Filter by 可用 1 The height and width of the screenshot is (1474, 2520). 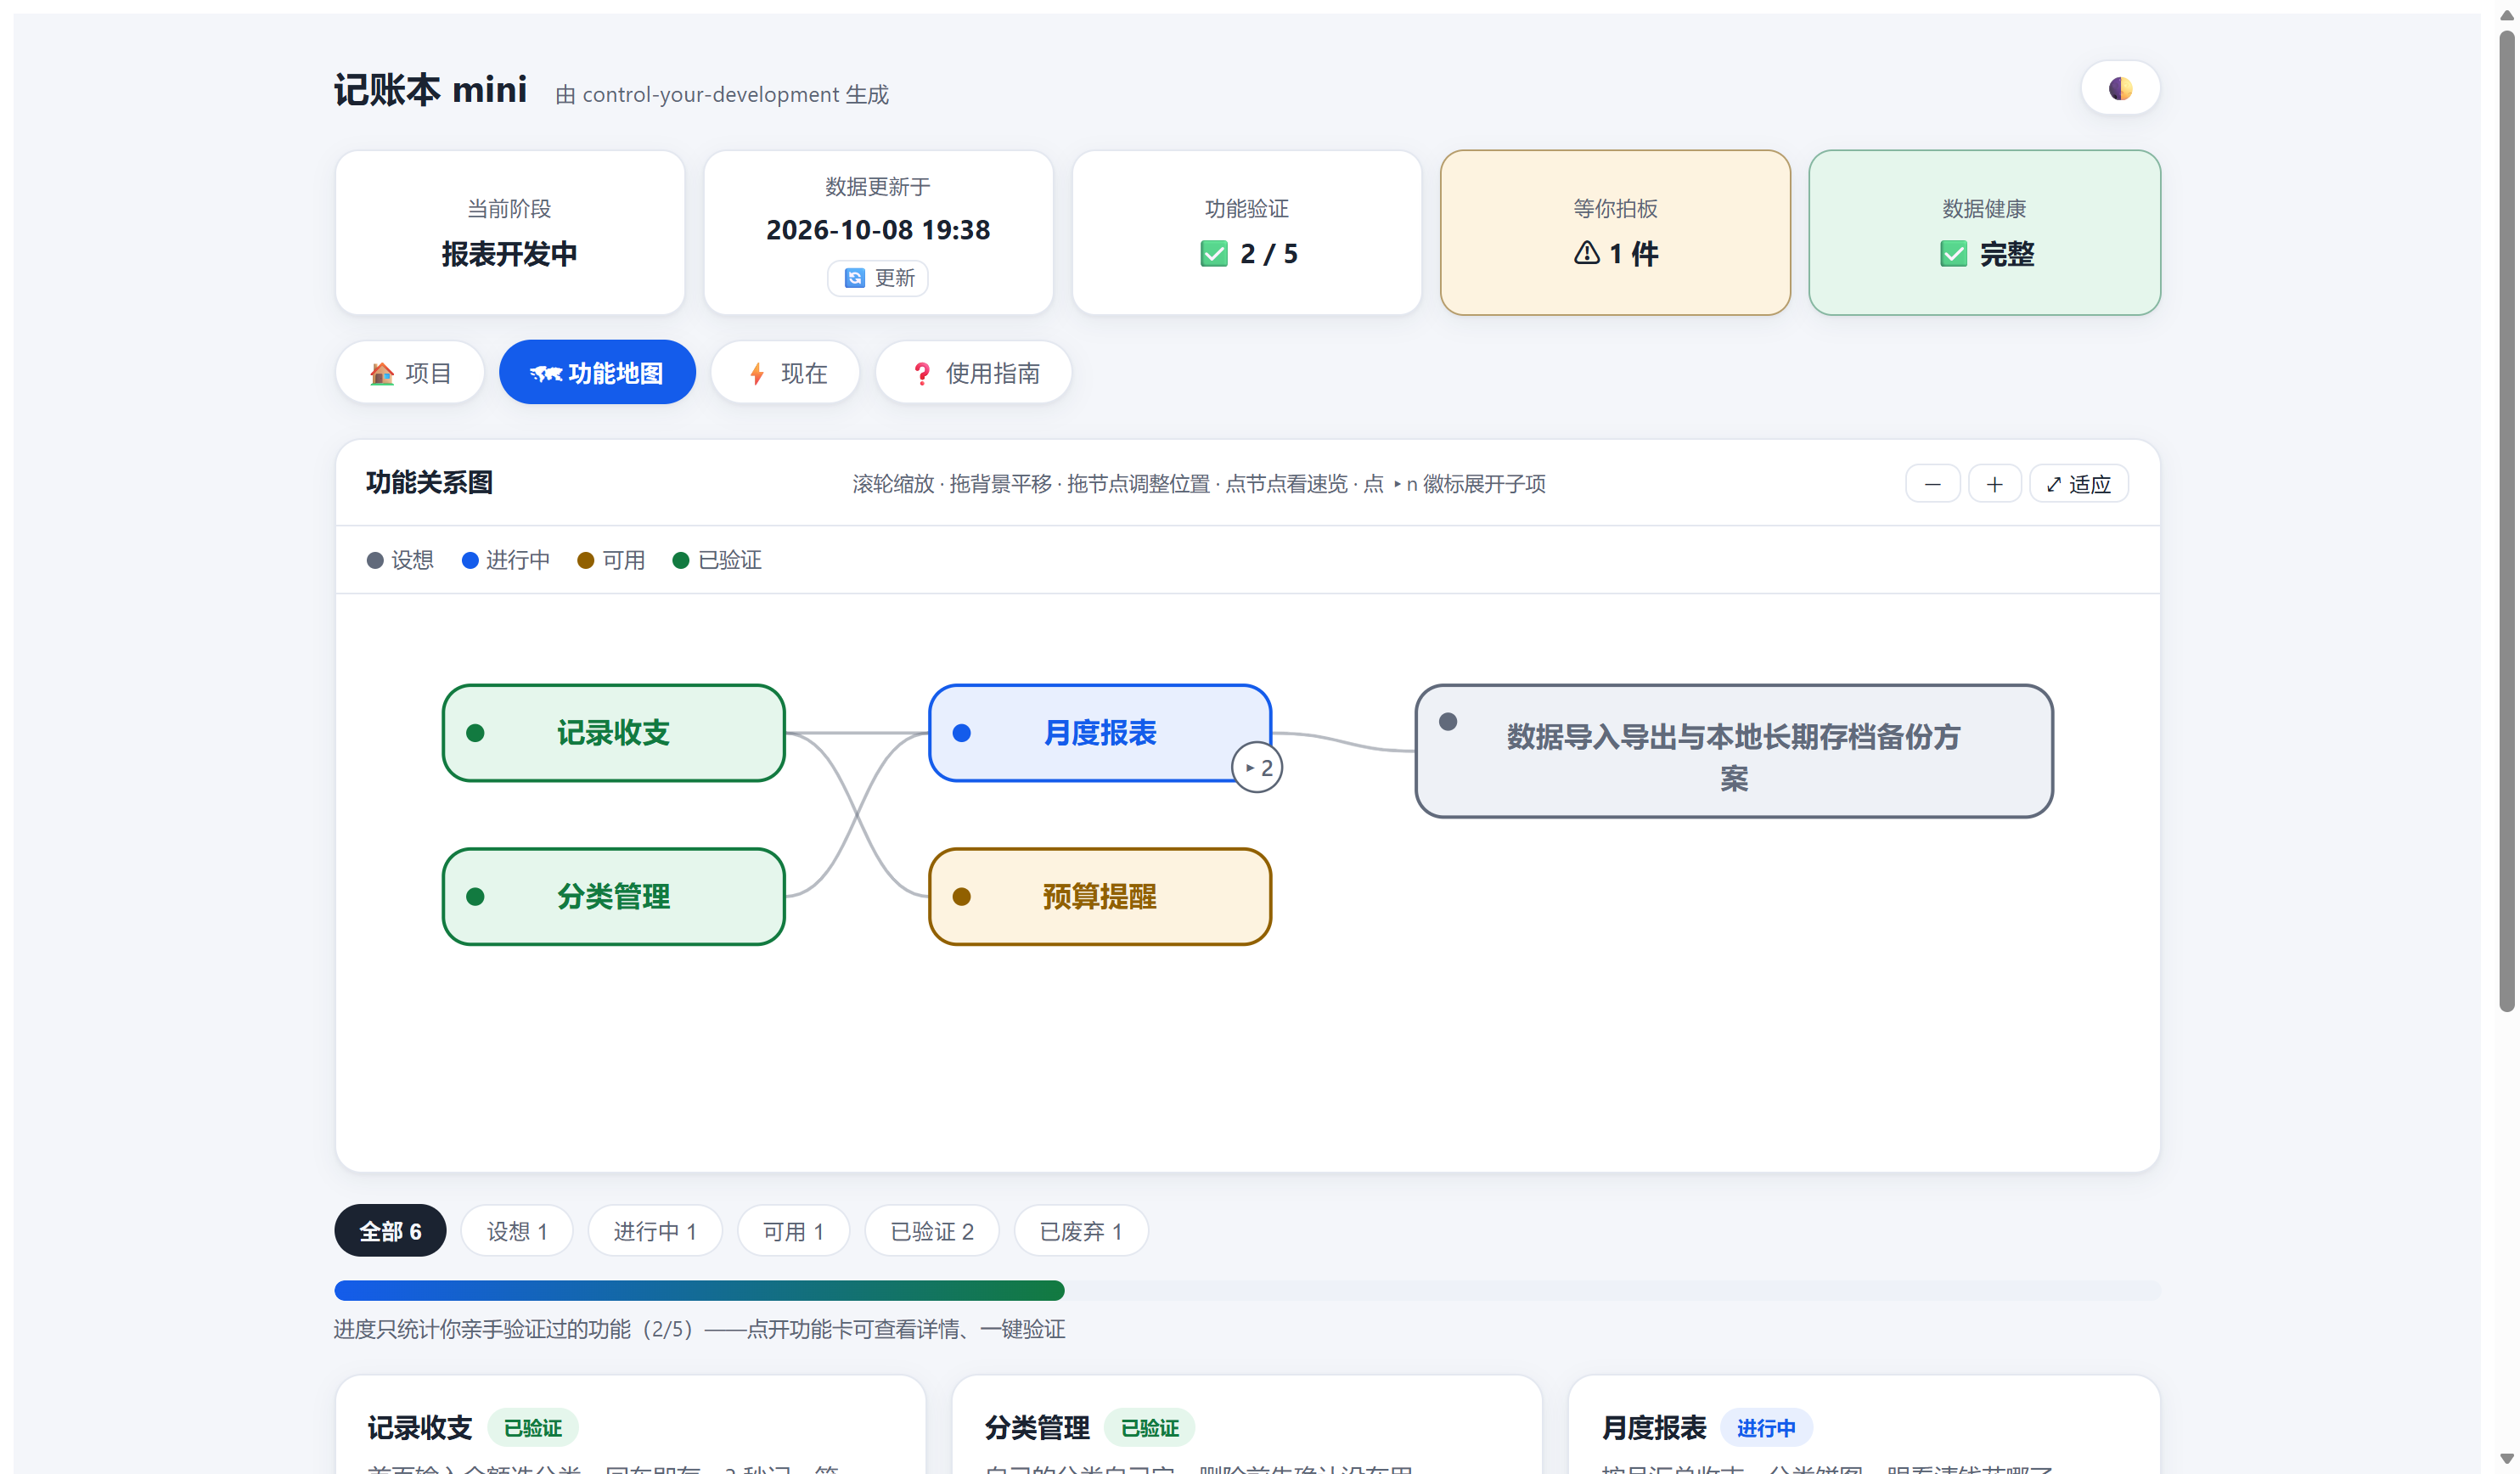(793, 1231)
